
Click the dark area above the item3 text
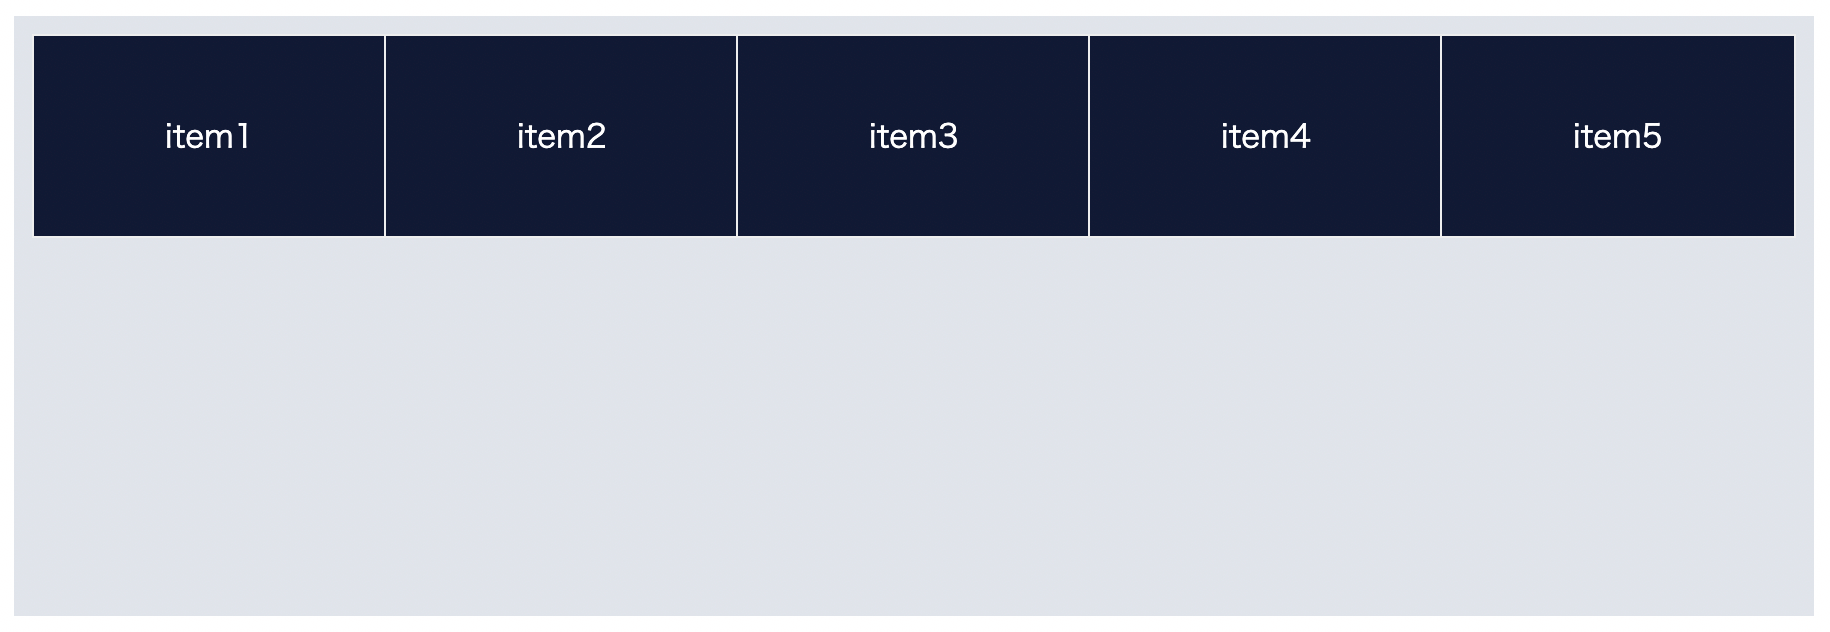(x=913, y=77)
